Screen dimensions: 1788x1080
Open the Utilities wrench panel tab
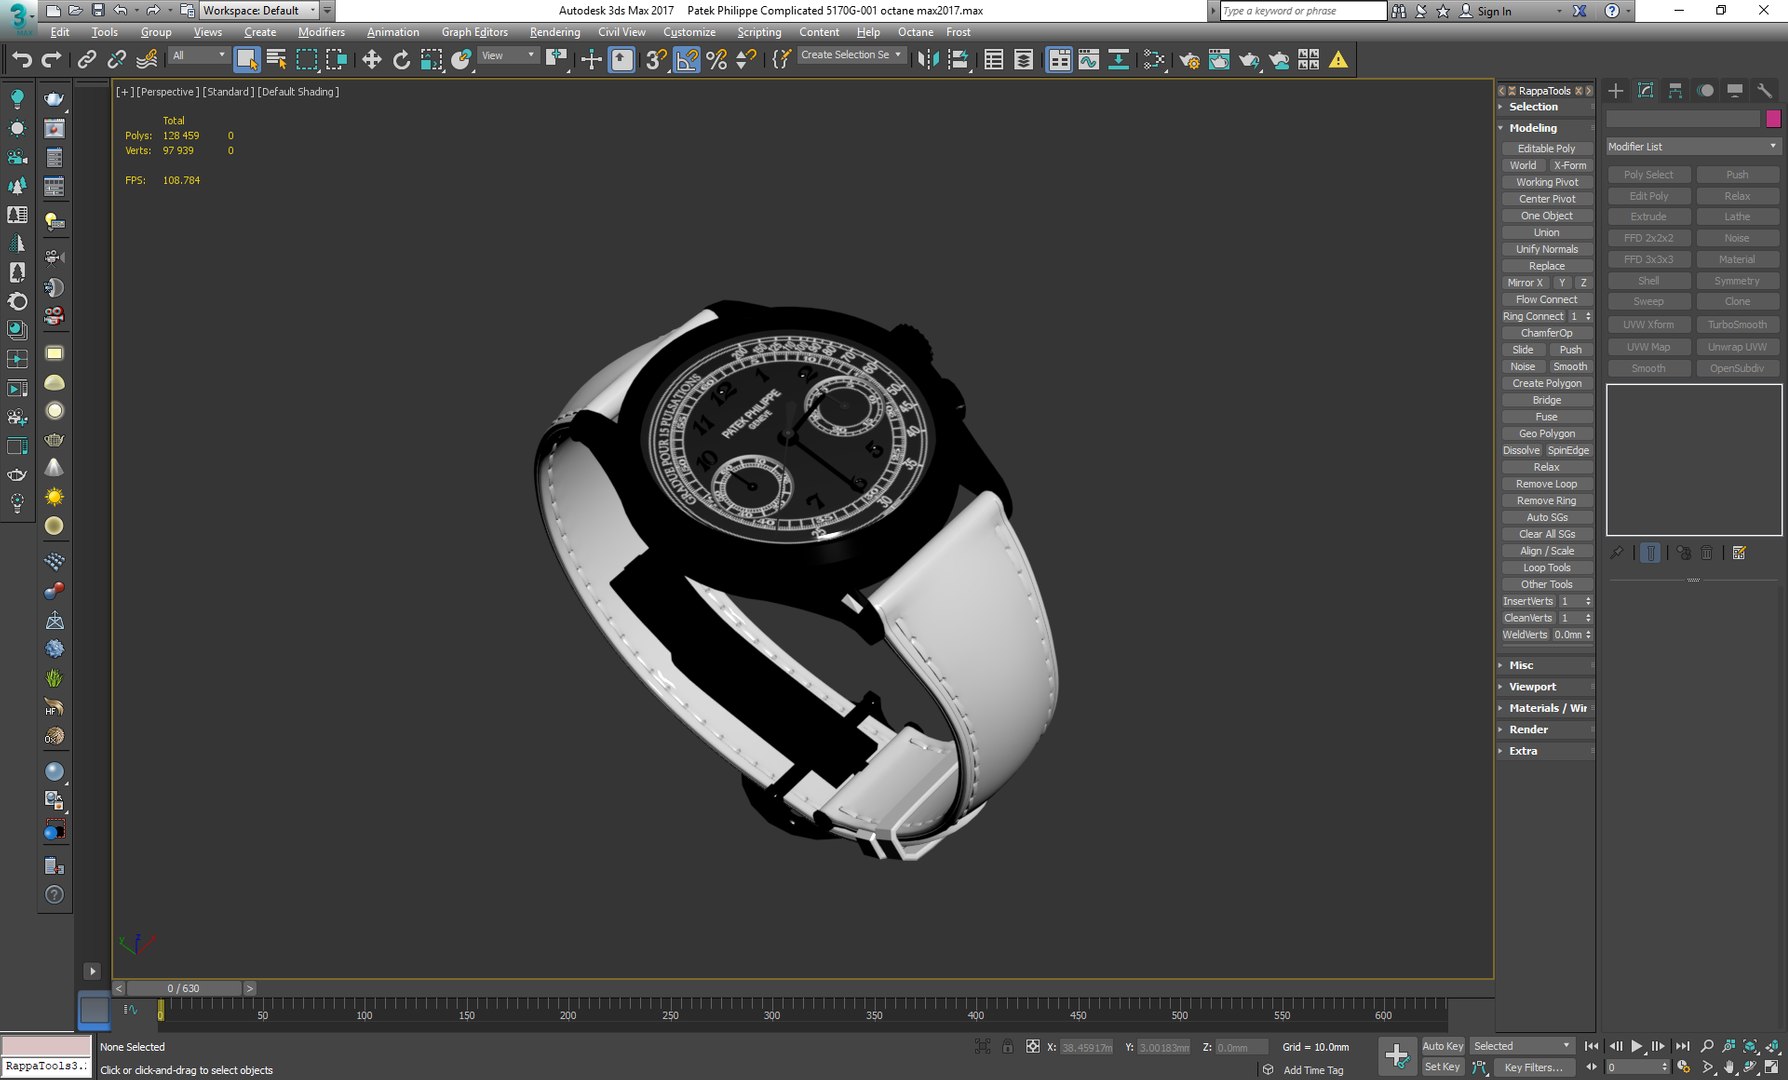pos(1765,91)
